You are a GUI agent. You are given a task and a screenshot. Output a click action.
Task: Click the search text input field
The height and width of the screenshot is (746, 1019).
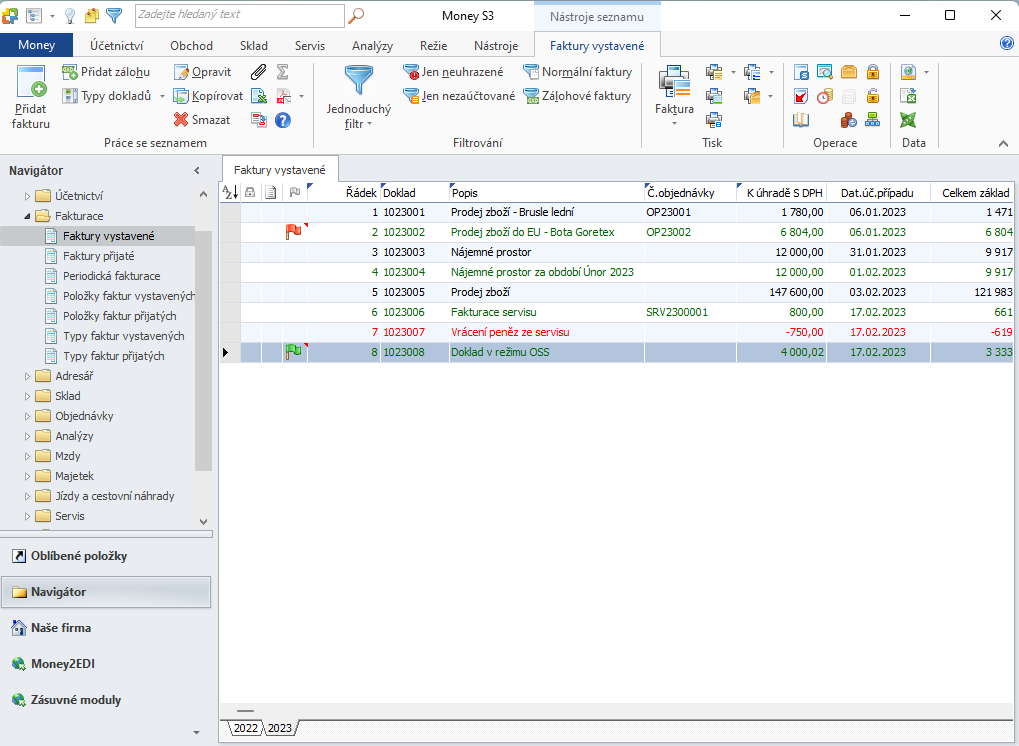point(240,16)
